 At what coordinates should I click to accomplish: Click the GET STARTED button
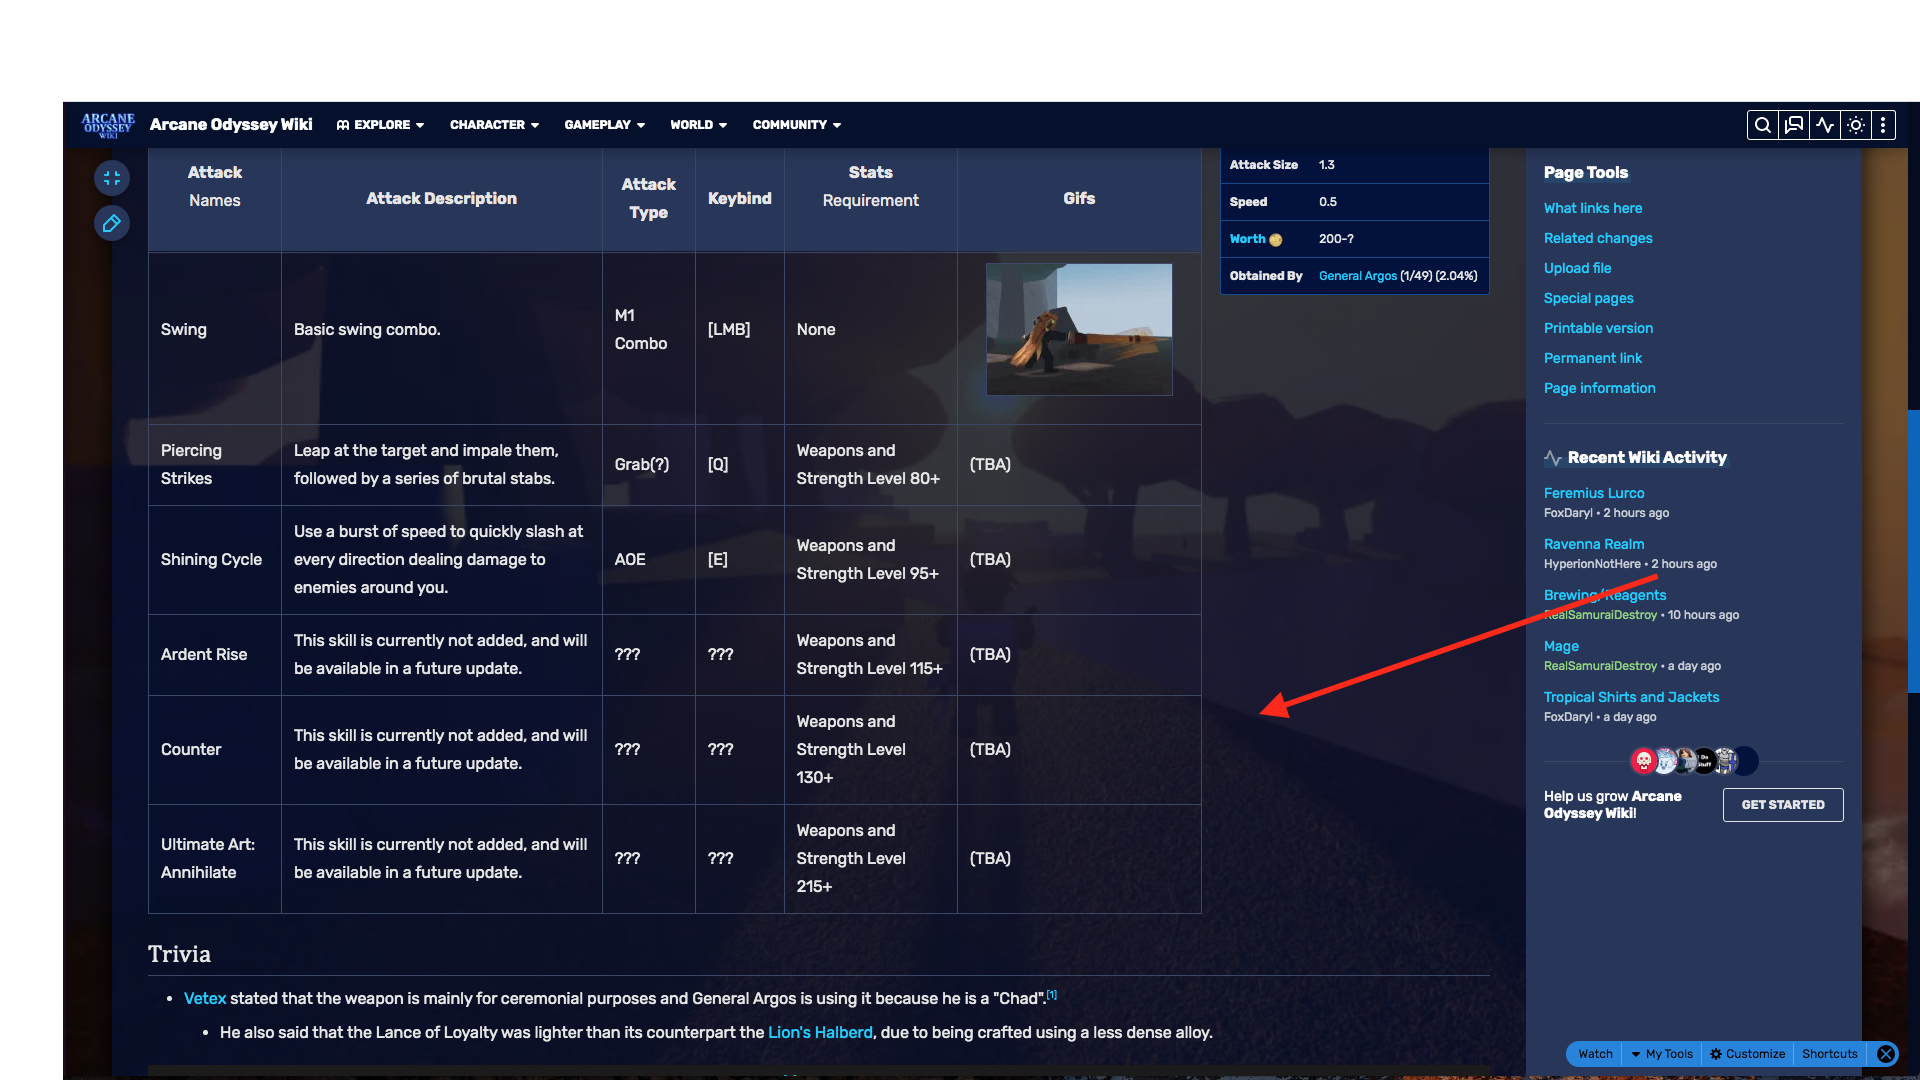click(x=1783, y=803)
